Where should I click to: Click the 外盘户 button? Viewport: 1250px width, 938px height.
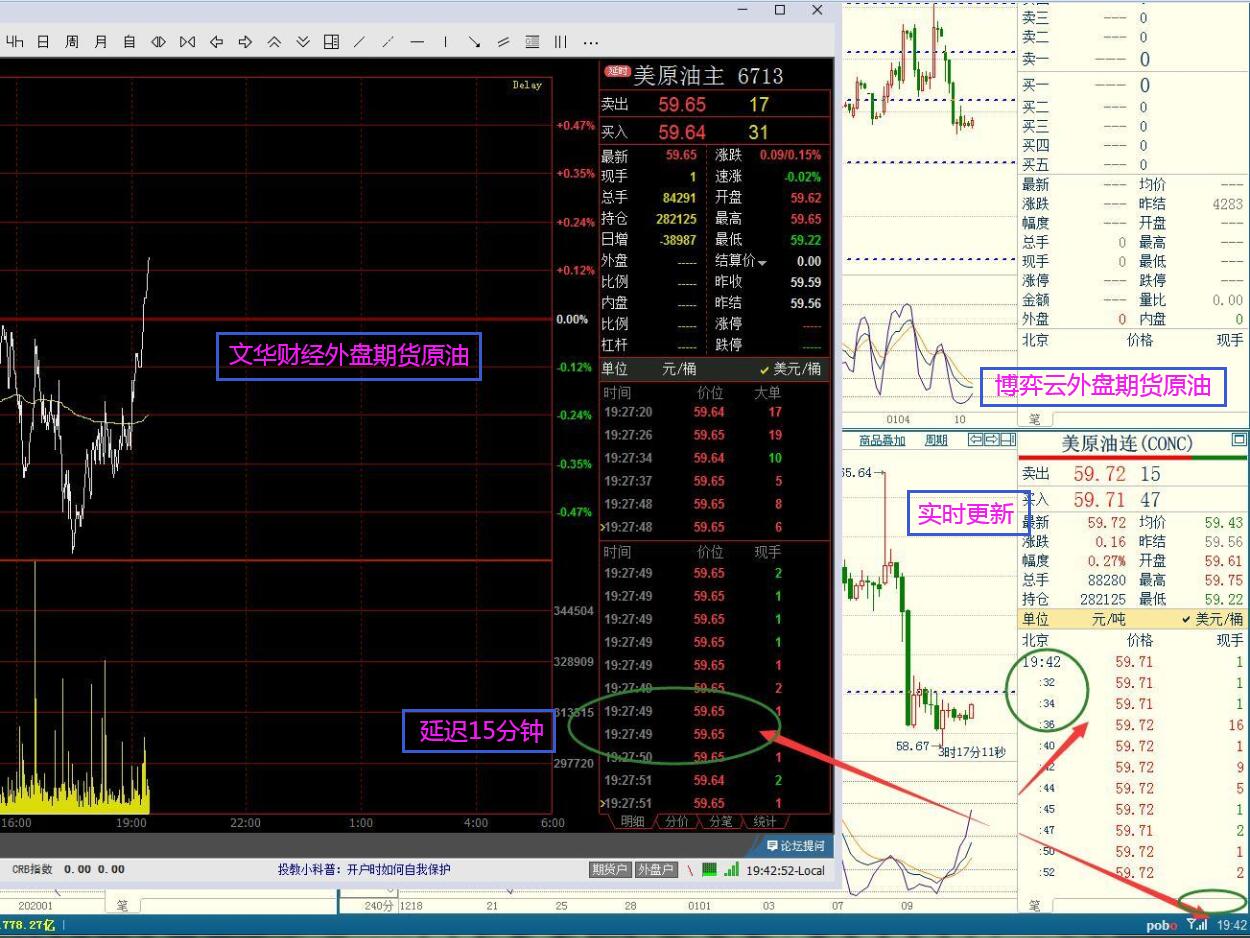655,870
